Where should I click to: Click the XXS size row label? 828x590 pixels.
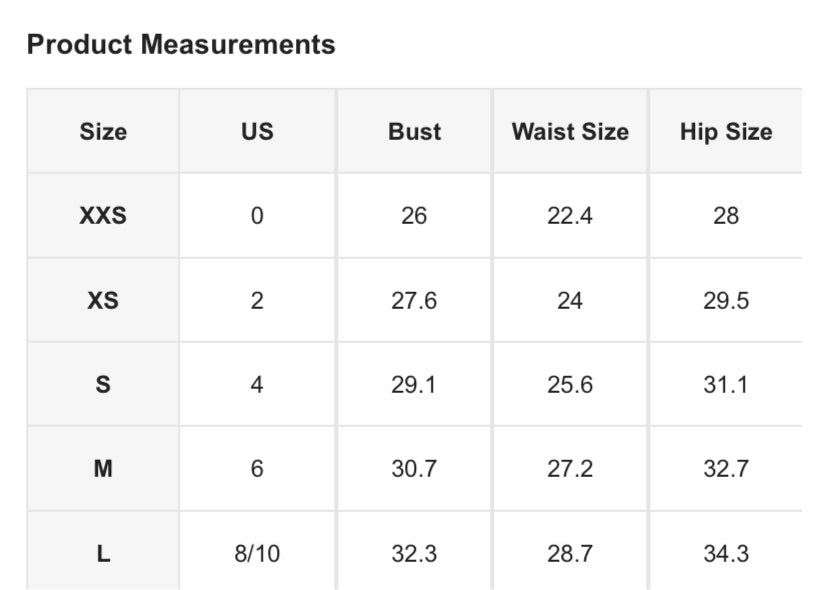[x=103, y=215]
